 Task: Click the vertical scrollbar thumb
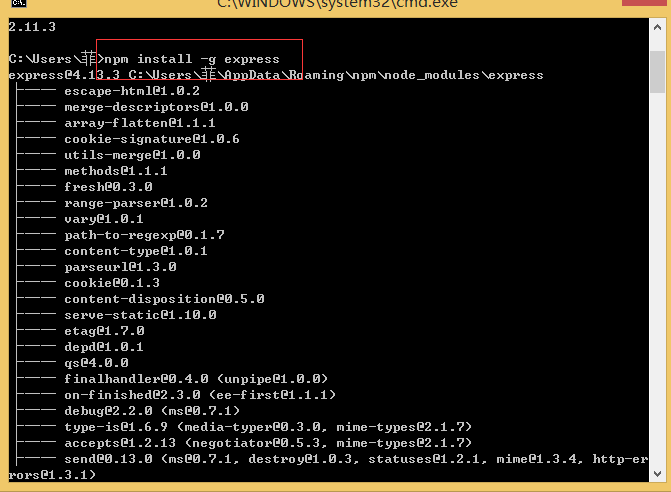[657, 72]
